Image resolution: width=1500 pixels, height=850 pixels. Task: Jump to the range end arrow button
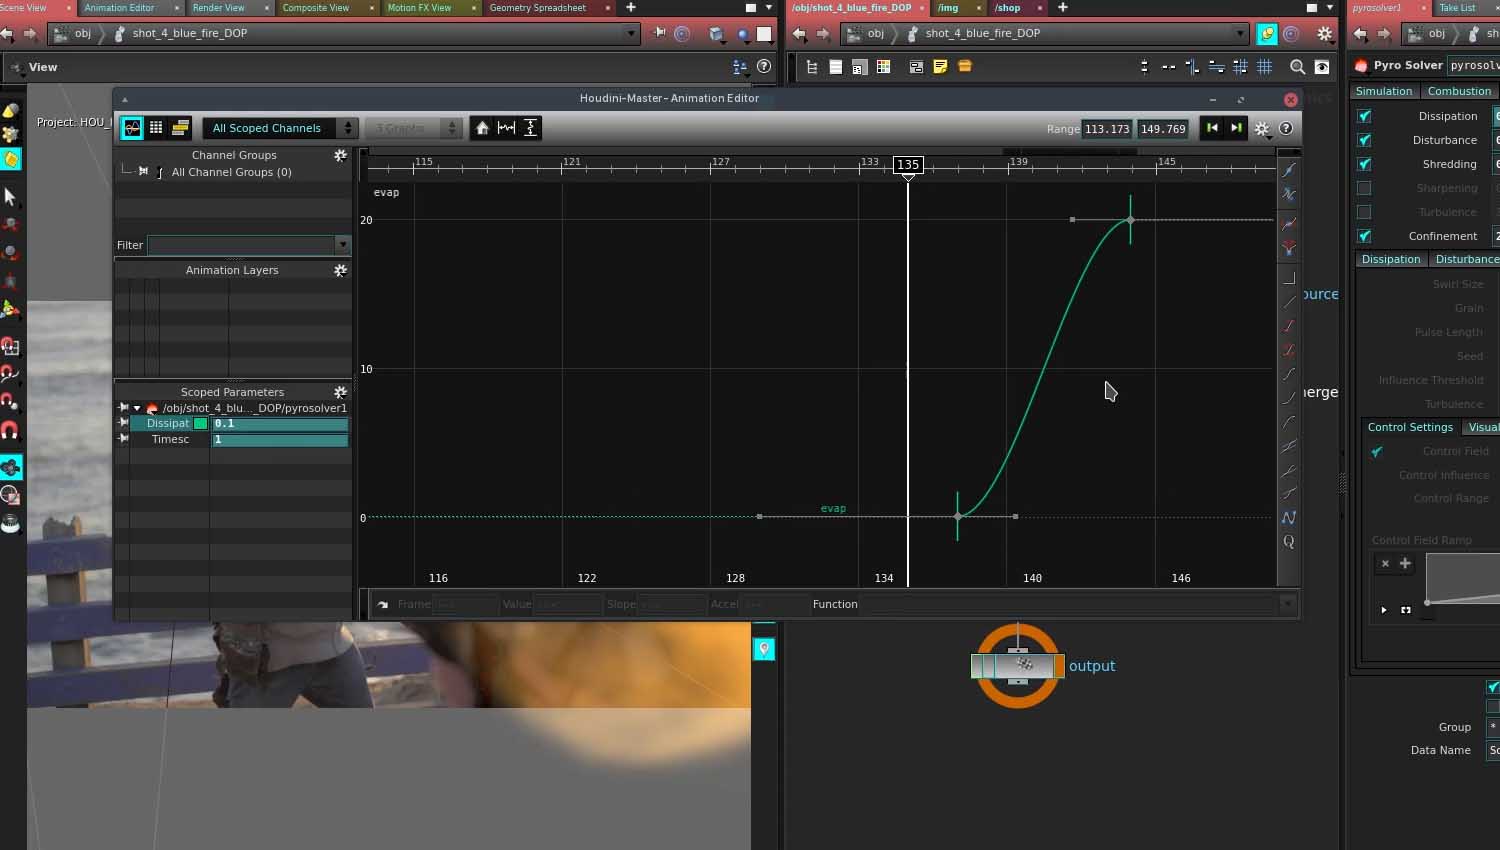tap(1236, 128)
